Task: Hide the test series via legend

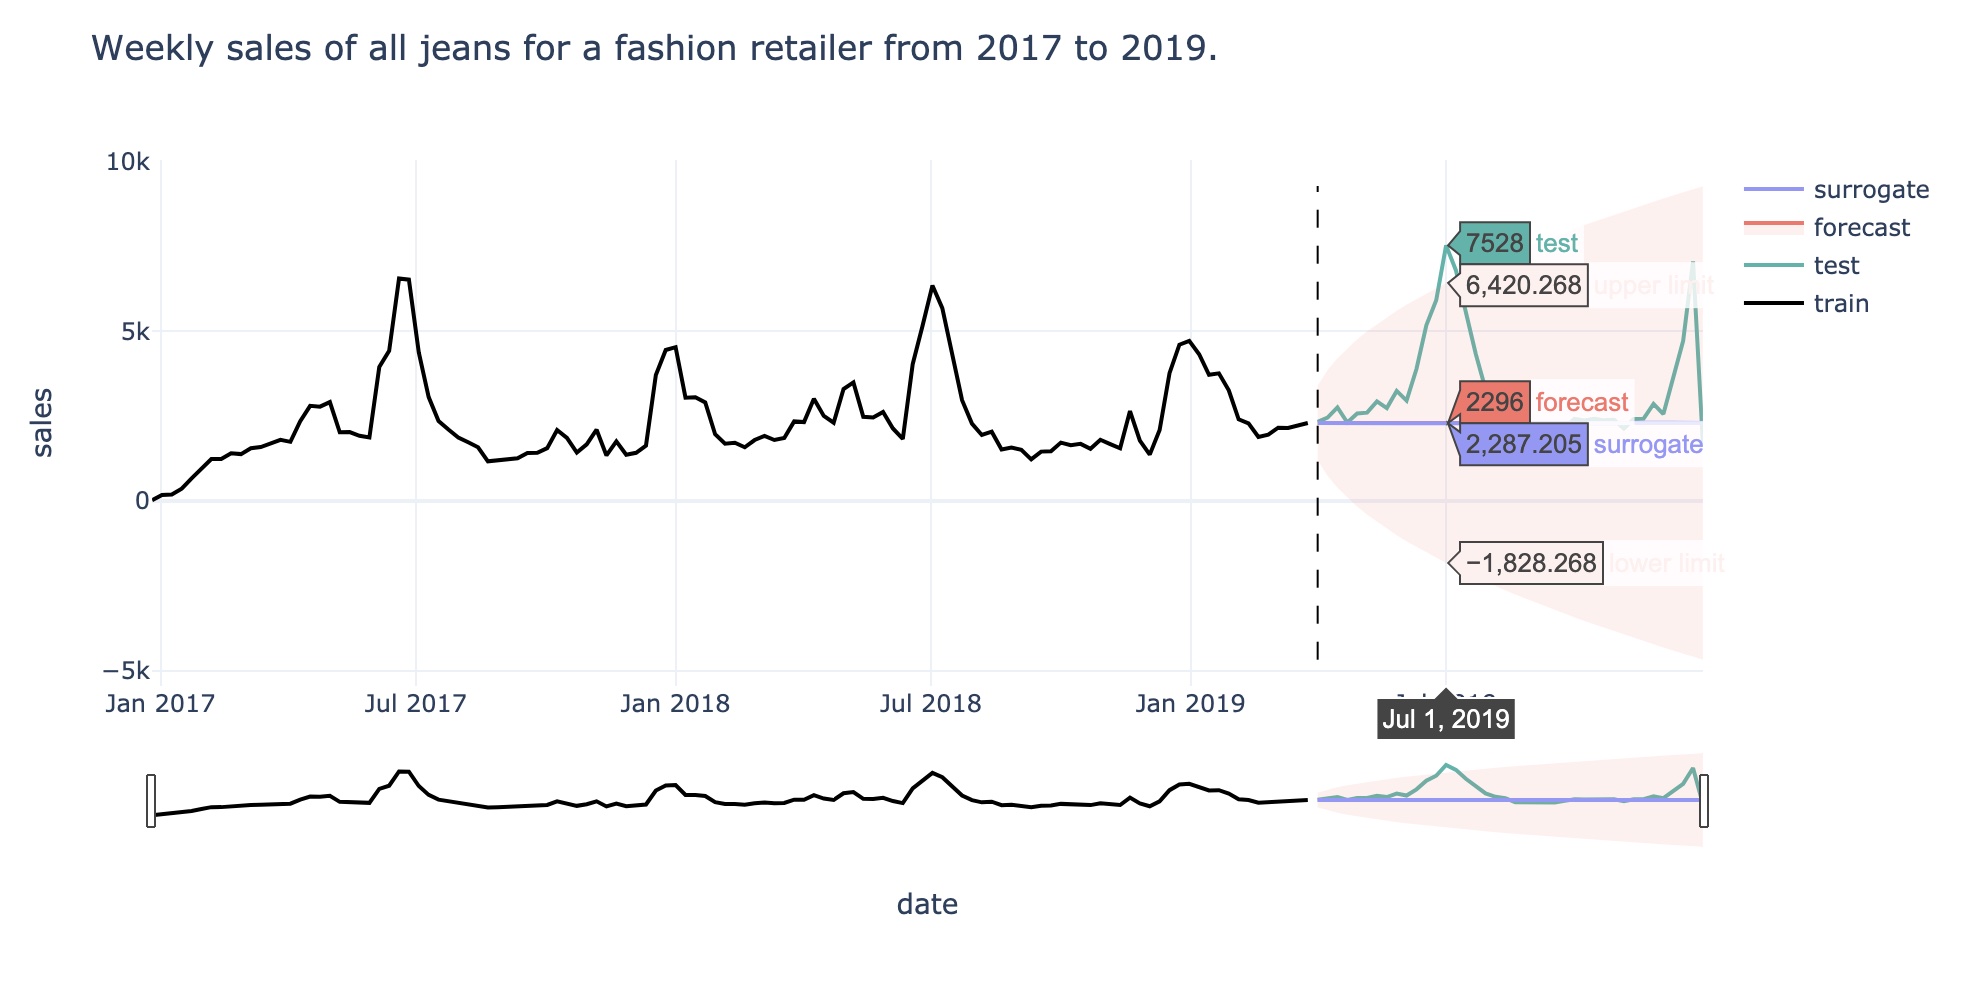Action: (x=1802, y=266)
